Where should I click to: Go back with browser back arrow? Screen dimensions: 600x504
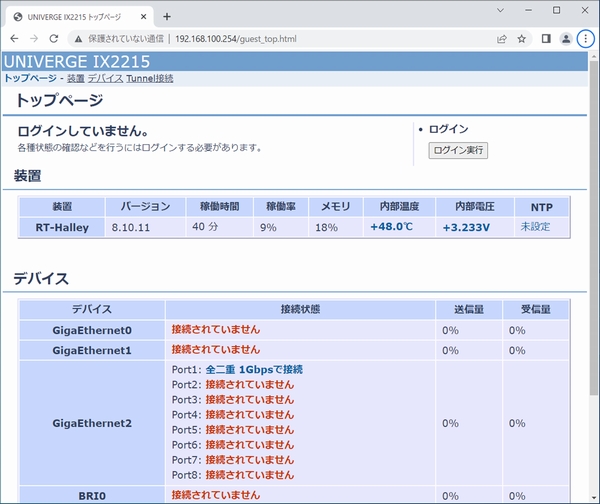[x=14, y=39]
